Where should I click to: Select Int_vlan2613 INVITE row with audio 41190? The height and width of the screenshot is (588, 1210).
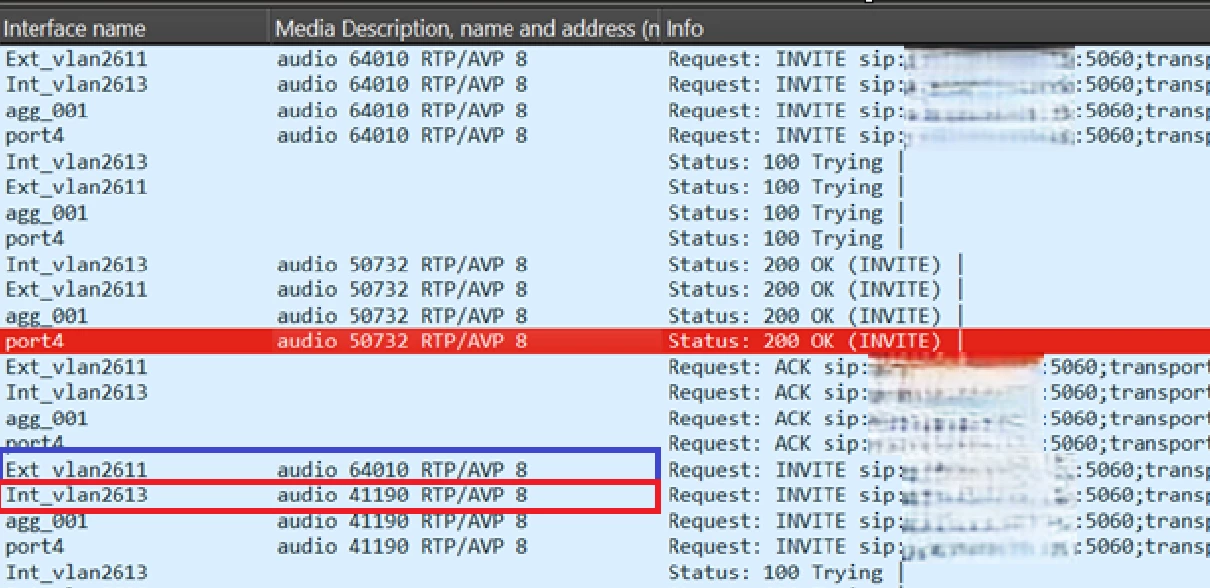pyautogui.click(x=605, y=496)
